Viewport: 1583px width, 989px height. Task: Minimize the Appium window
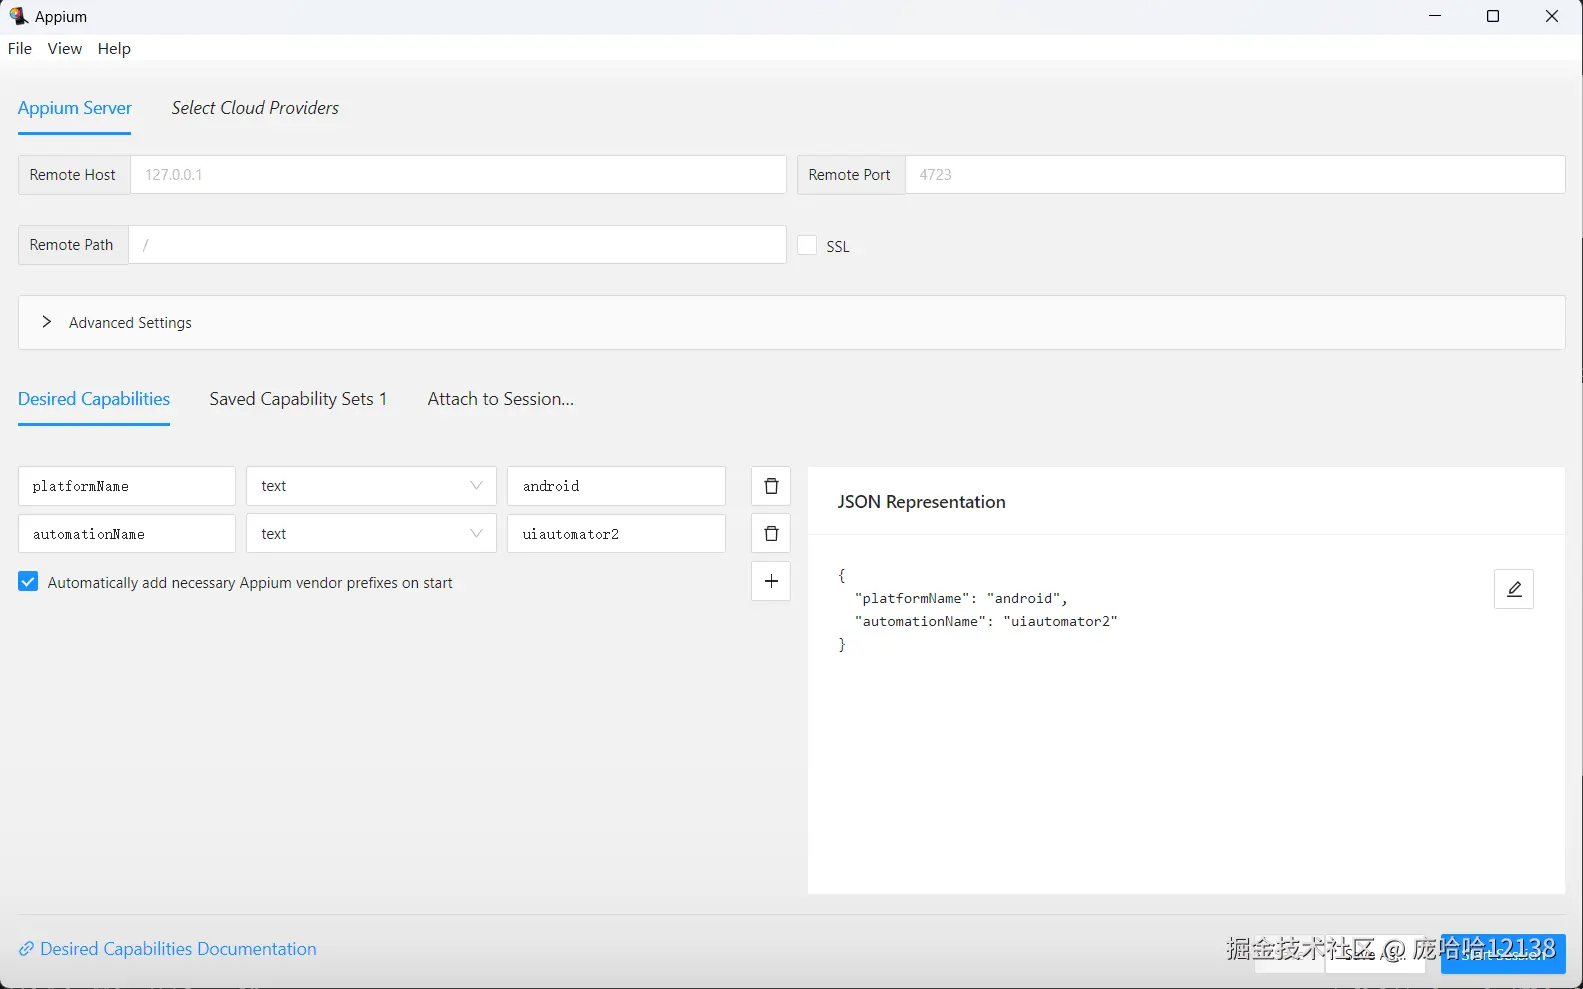pos(1435,16)
